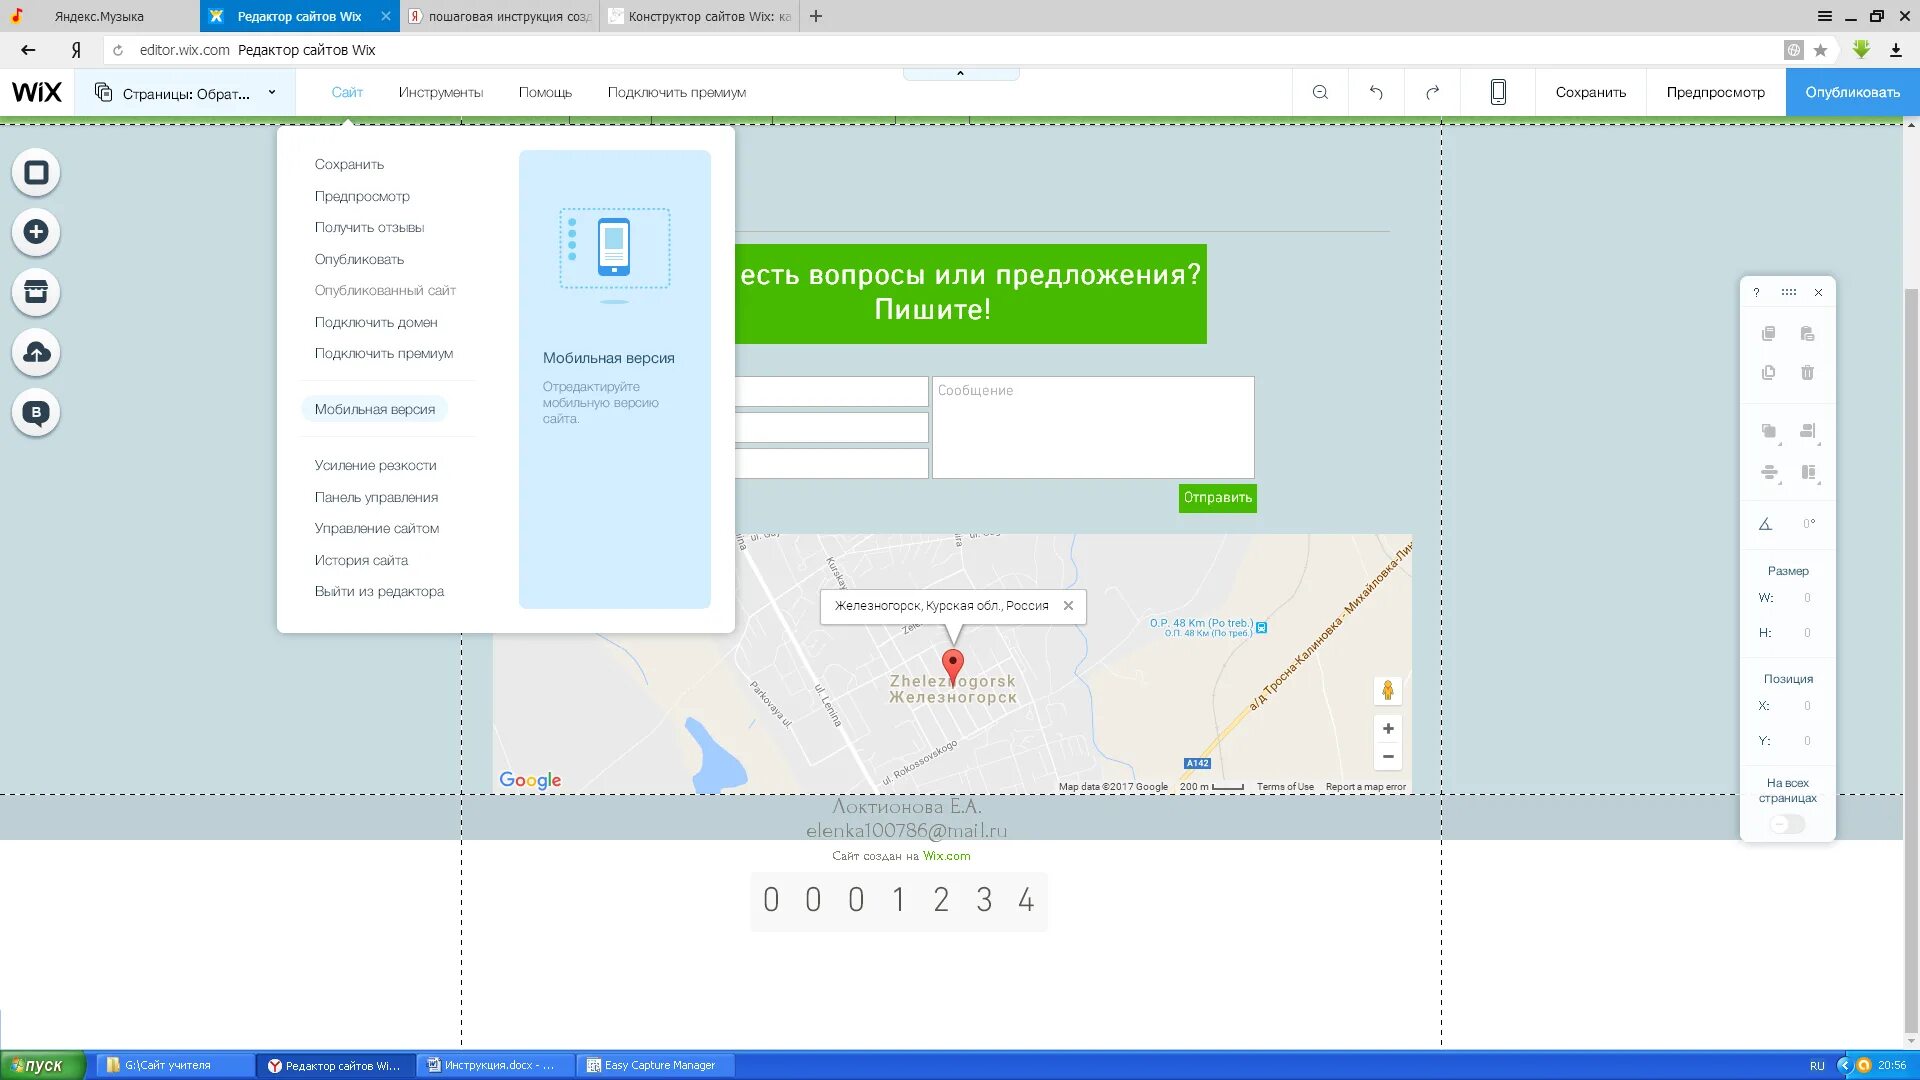Switch to mobile editor phone icon
Image resolution: width=1920 pixels, height=1080 pixels.
[x=1497, y=92]
